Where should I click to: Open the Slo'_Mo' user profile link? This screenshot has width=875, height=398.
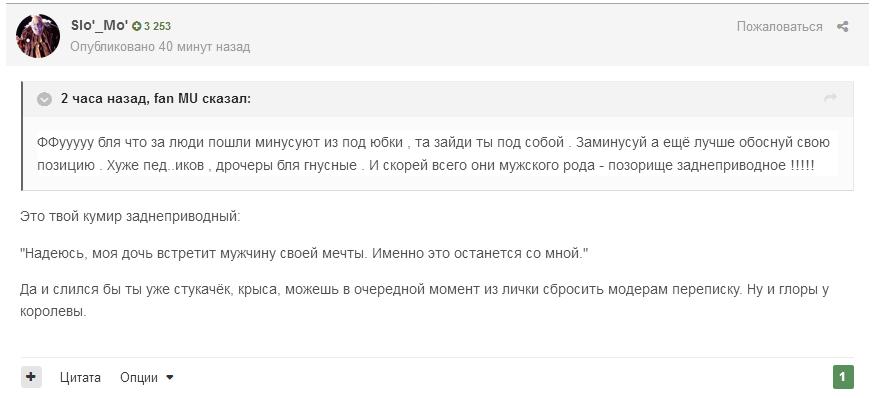99,25
